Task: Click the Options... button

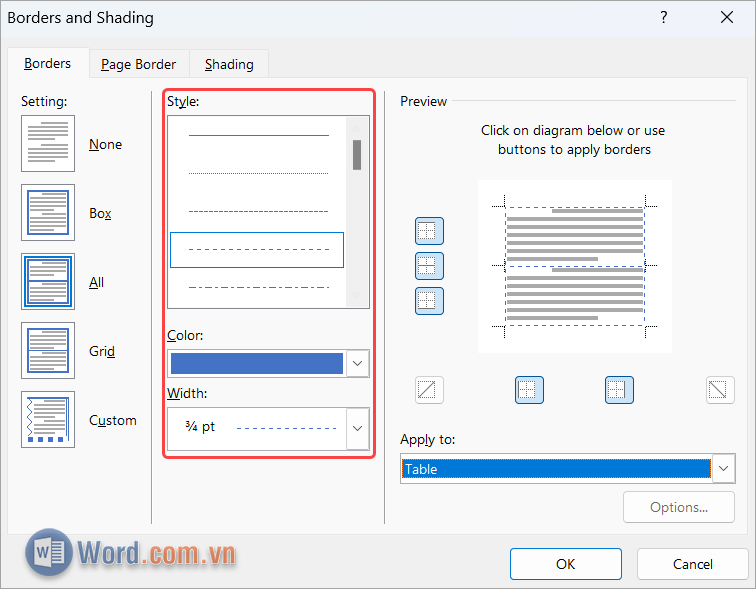Action: [678, 507]
